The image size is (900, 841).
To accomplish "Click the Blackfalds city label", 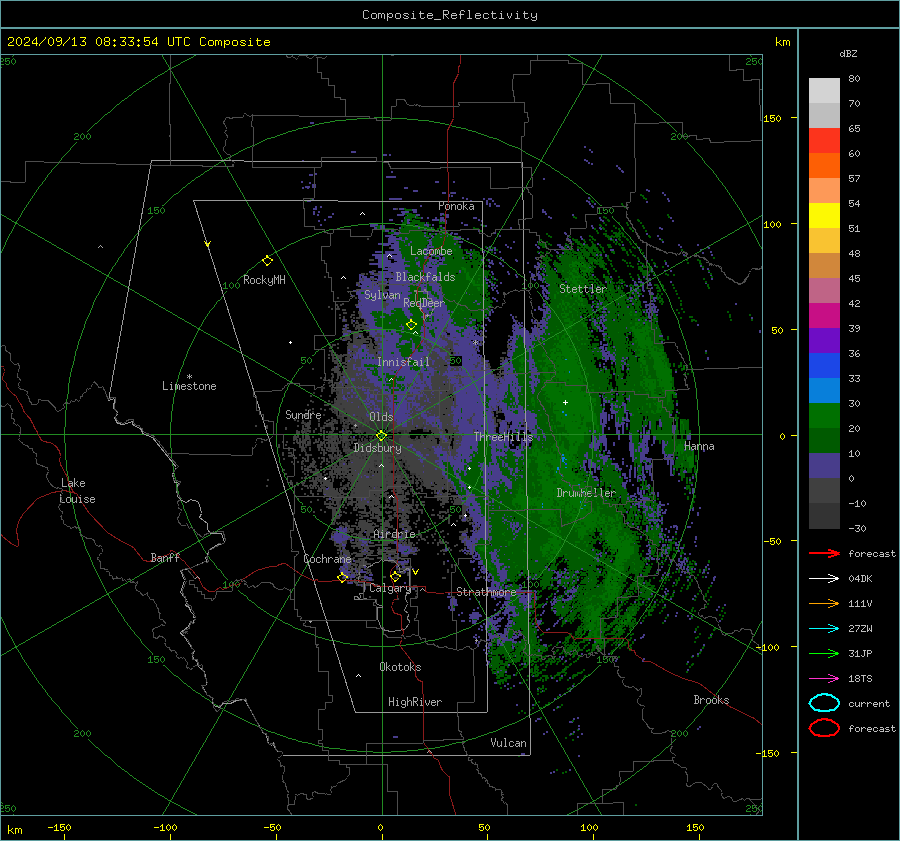I will pos(425,277).
